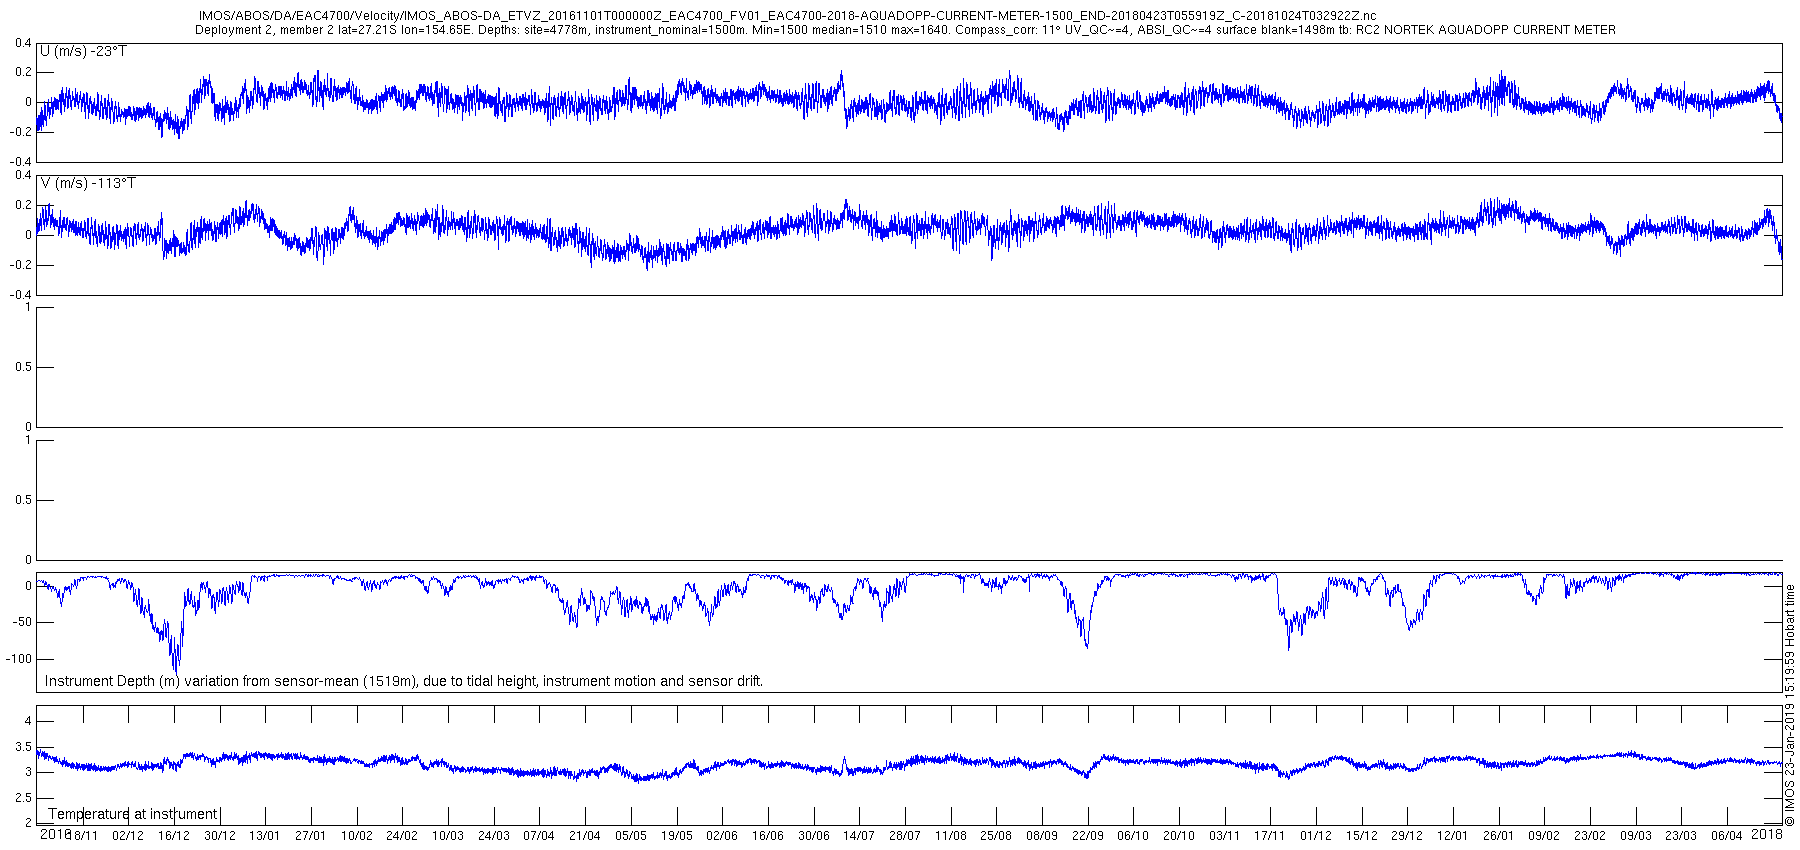
Task: Click the '09/03' date tick label
Action: [1636, 836]
